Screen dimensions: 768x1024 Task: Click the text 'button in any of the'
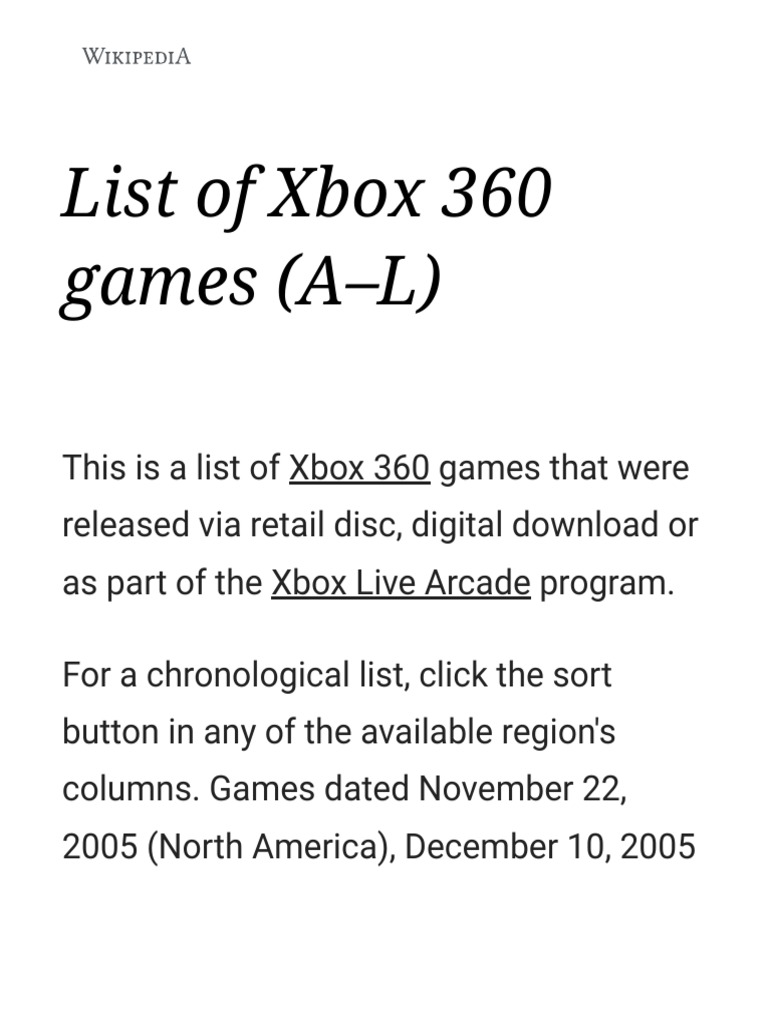pyautogui.click(x=206, y=732)
